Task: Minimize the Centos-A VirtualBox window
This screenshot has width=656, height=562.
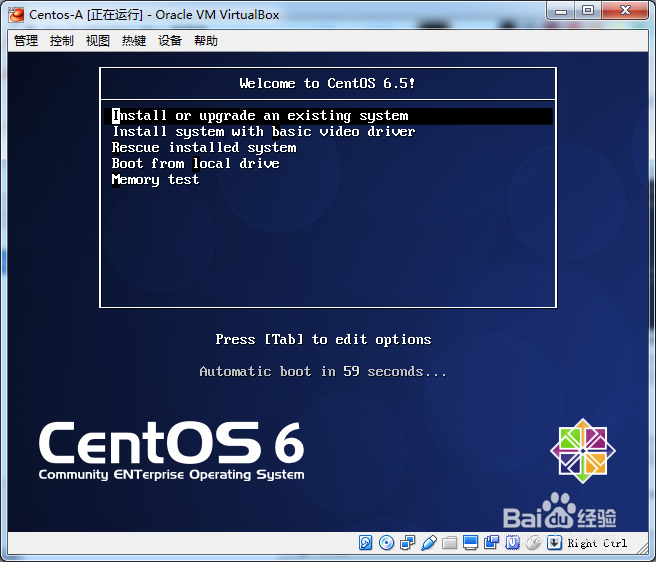Action: click(x=561, y=11)
